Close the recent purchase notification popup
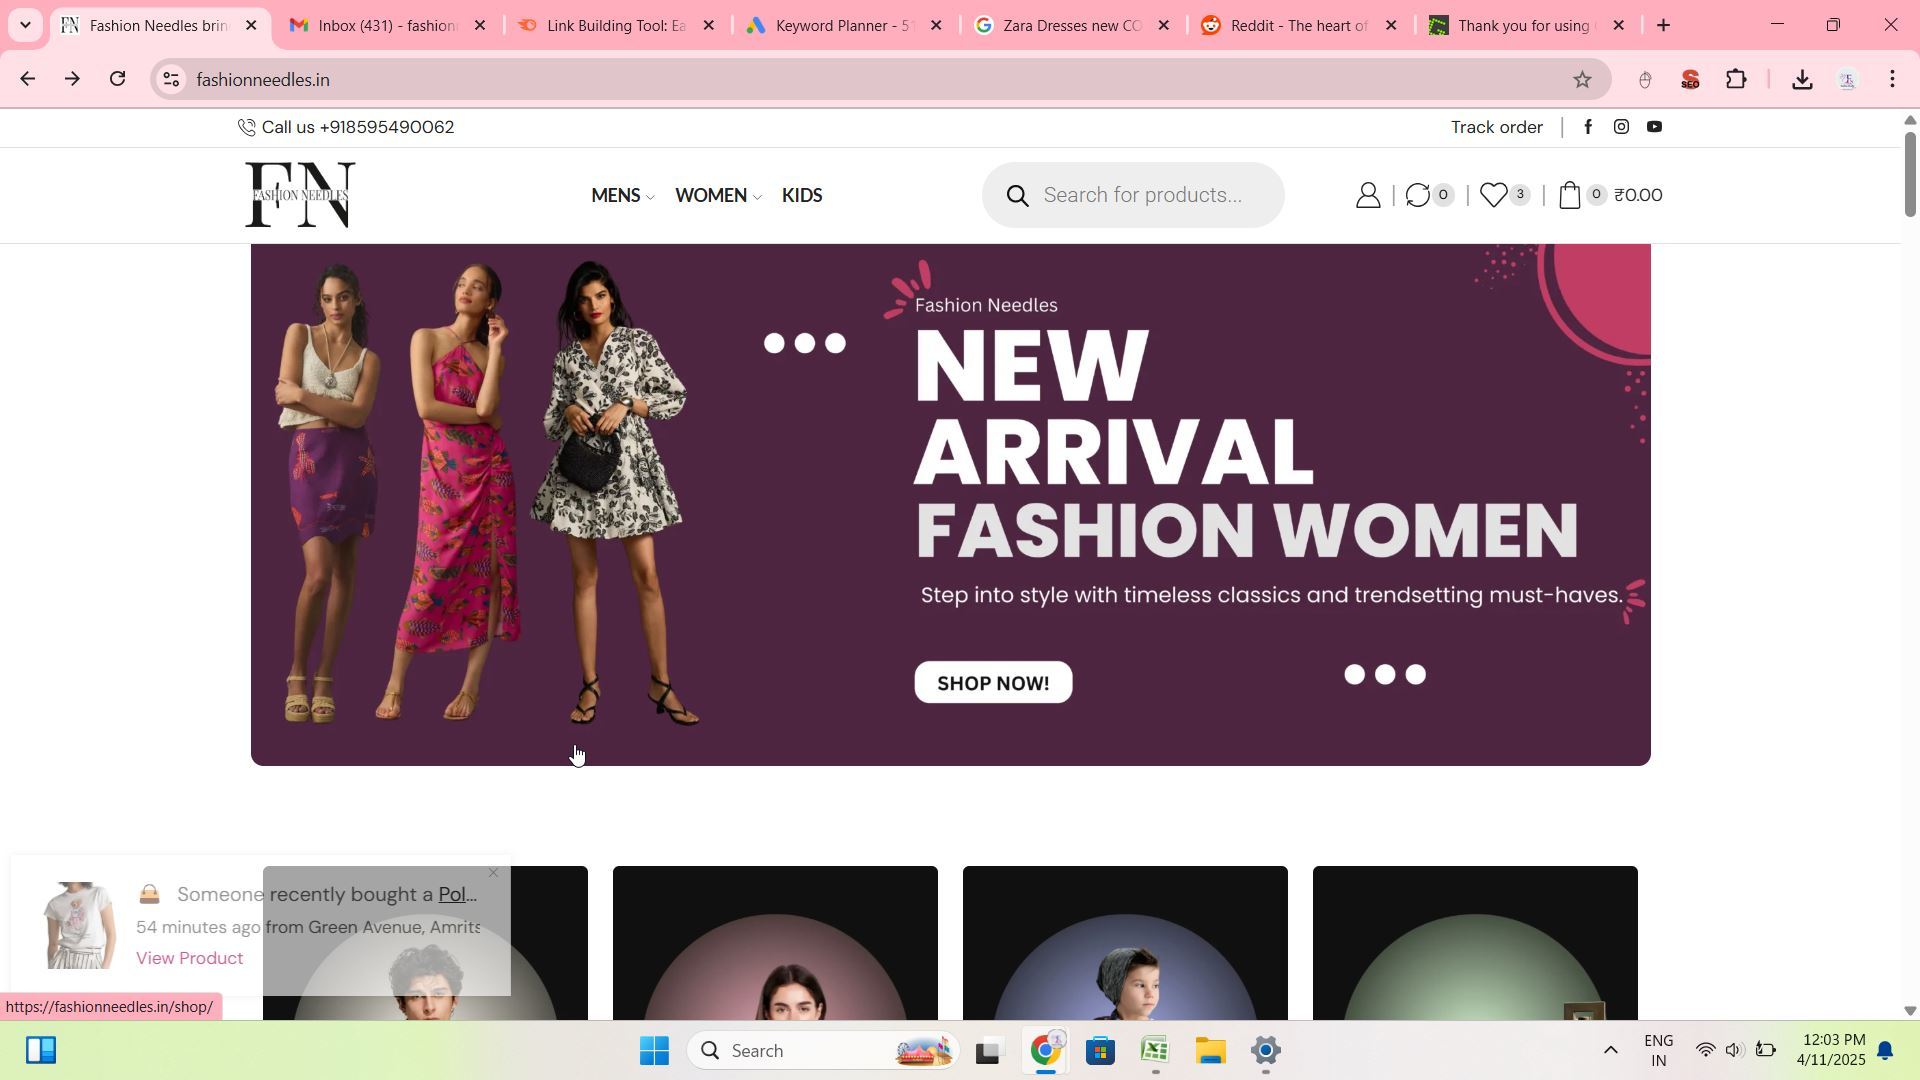Viewport: 1920px width, 1080px height. [x=493, y=873]
